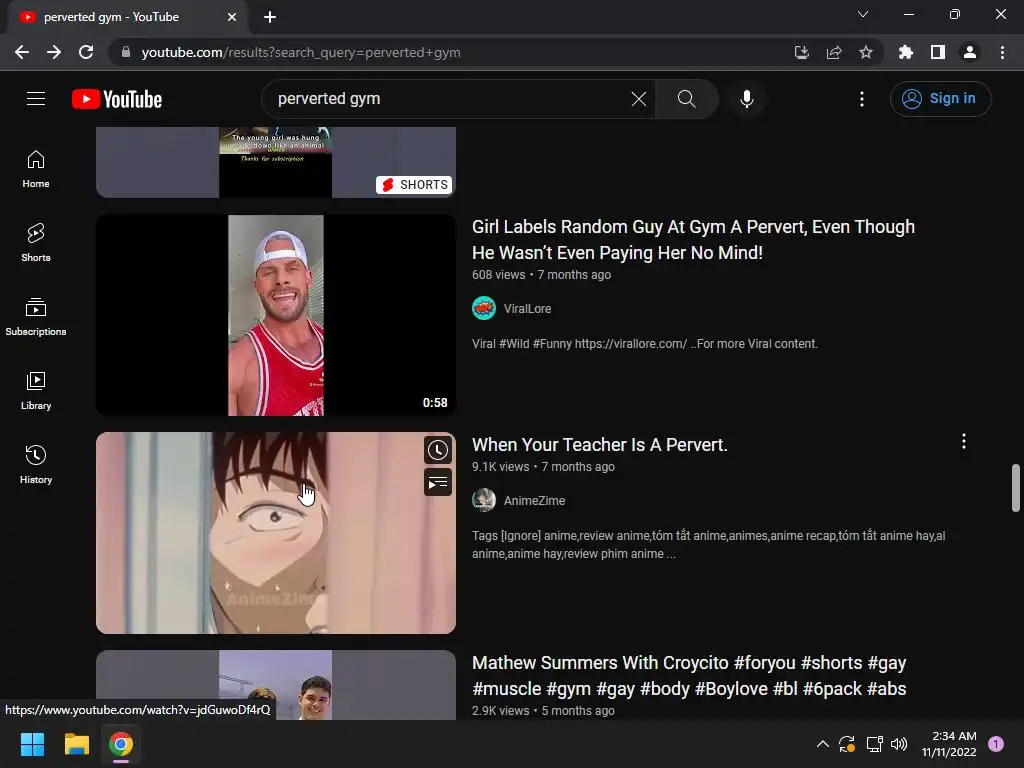Toggle Chrome side panel
The width and height of the screenshot is (1024, 768).
937,52
